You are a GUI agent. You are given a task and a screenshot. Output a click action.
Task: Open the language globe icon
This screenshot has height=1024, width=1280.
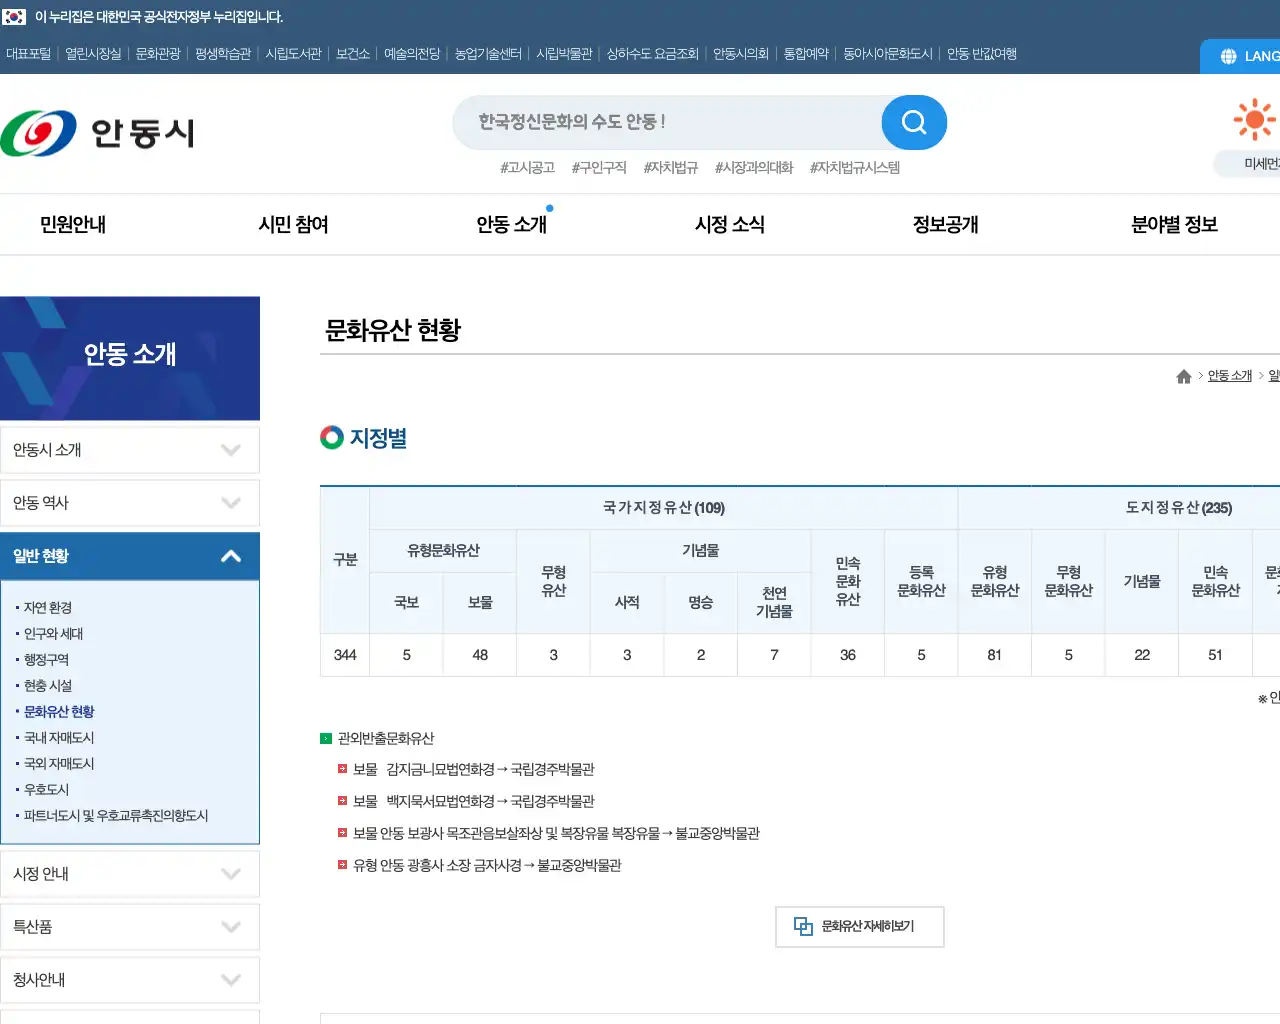[1228, 57]
